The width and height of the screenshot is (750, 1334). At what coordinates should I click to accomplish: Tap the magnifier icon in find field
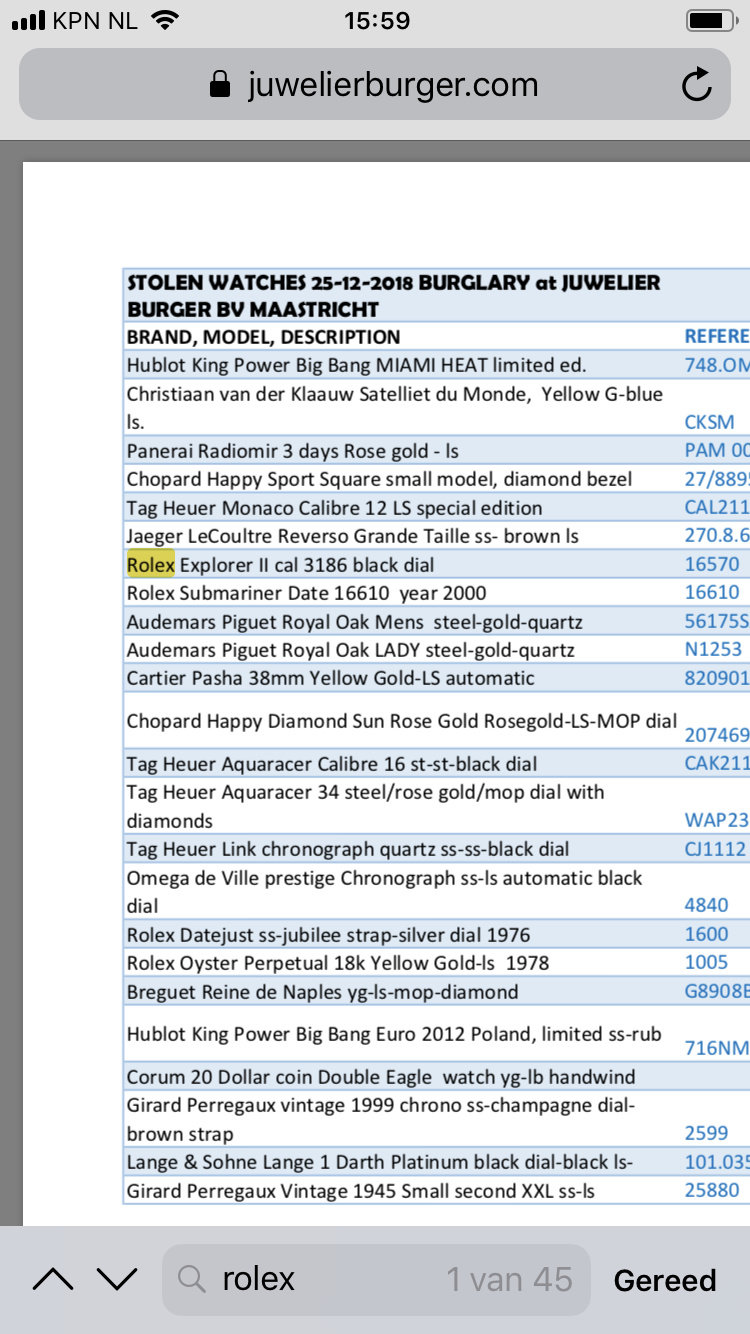pos(190,1279)
